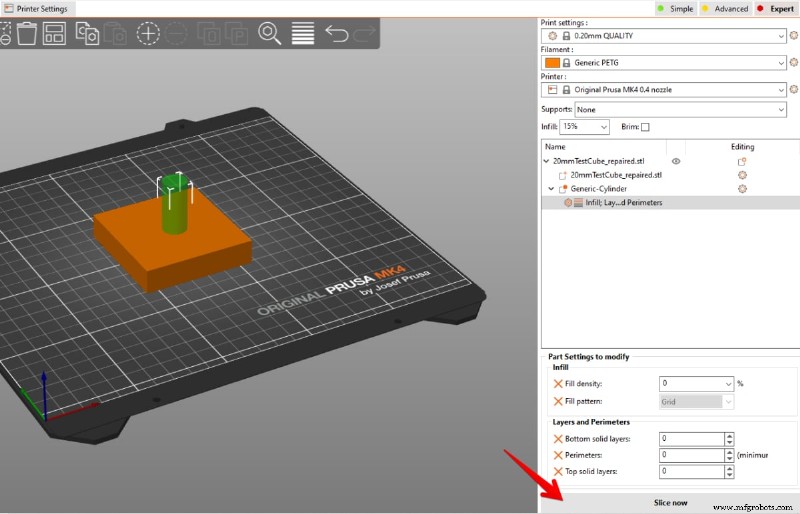800x514 pixels.
Task: Click the gear beside the Filament dropdown
Action: 793,62
